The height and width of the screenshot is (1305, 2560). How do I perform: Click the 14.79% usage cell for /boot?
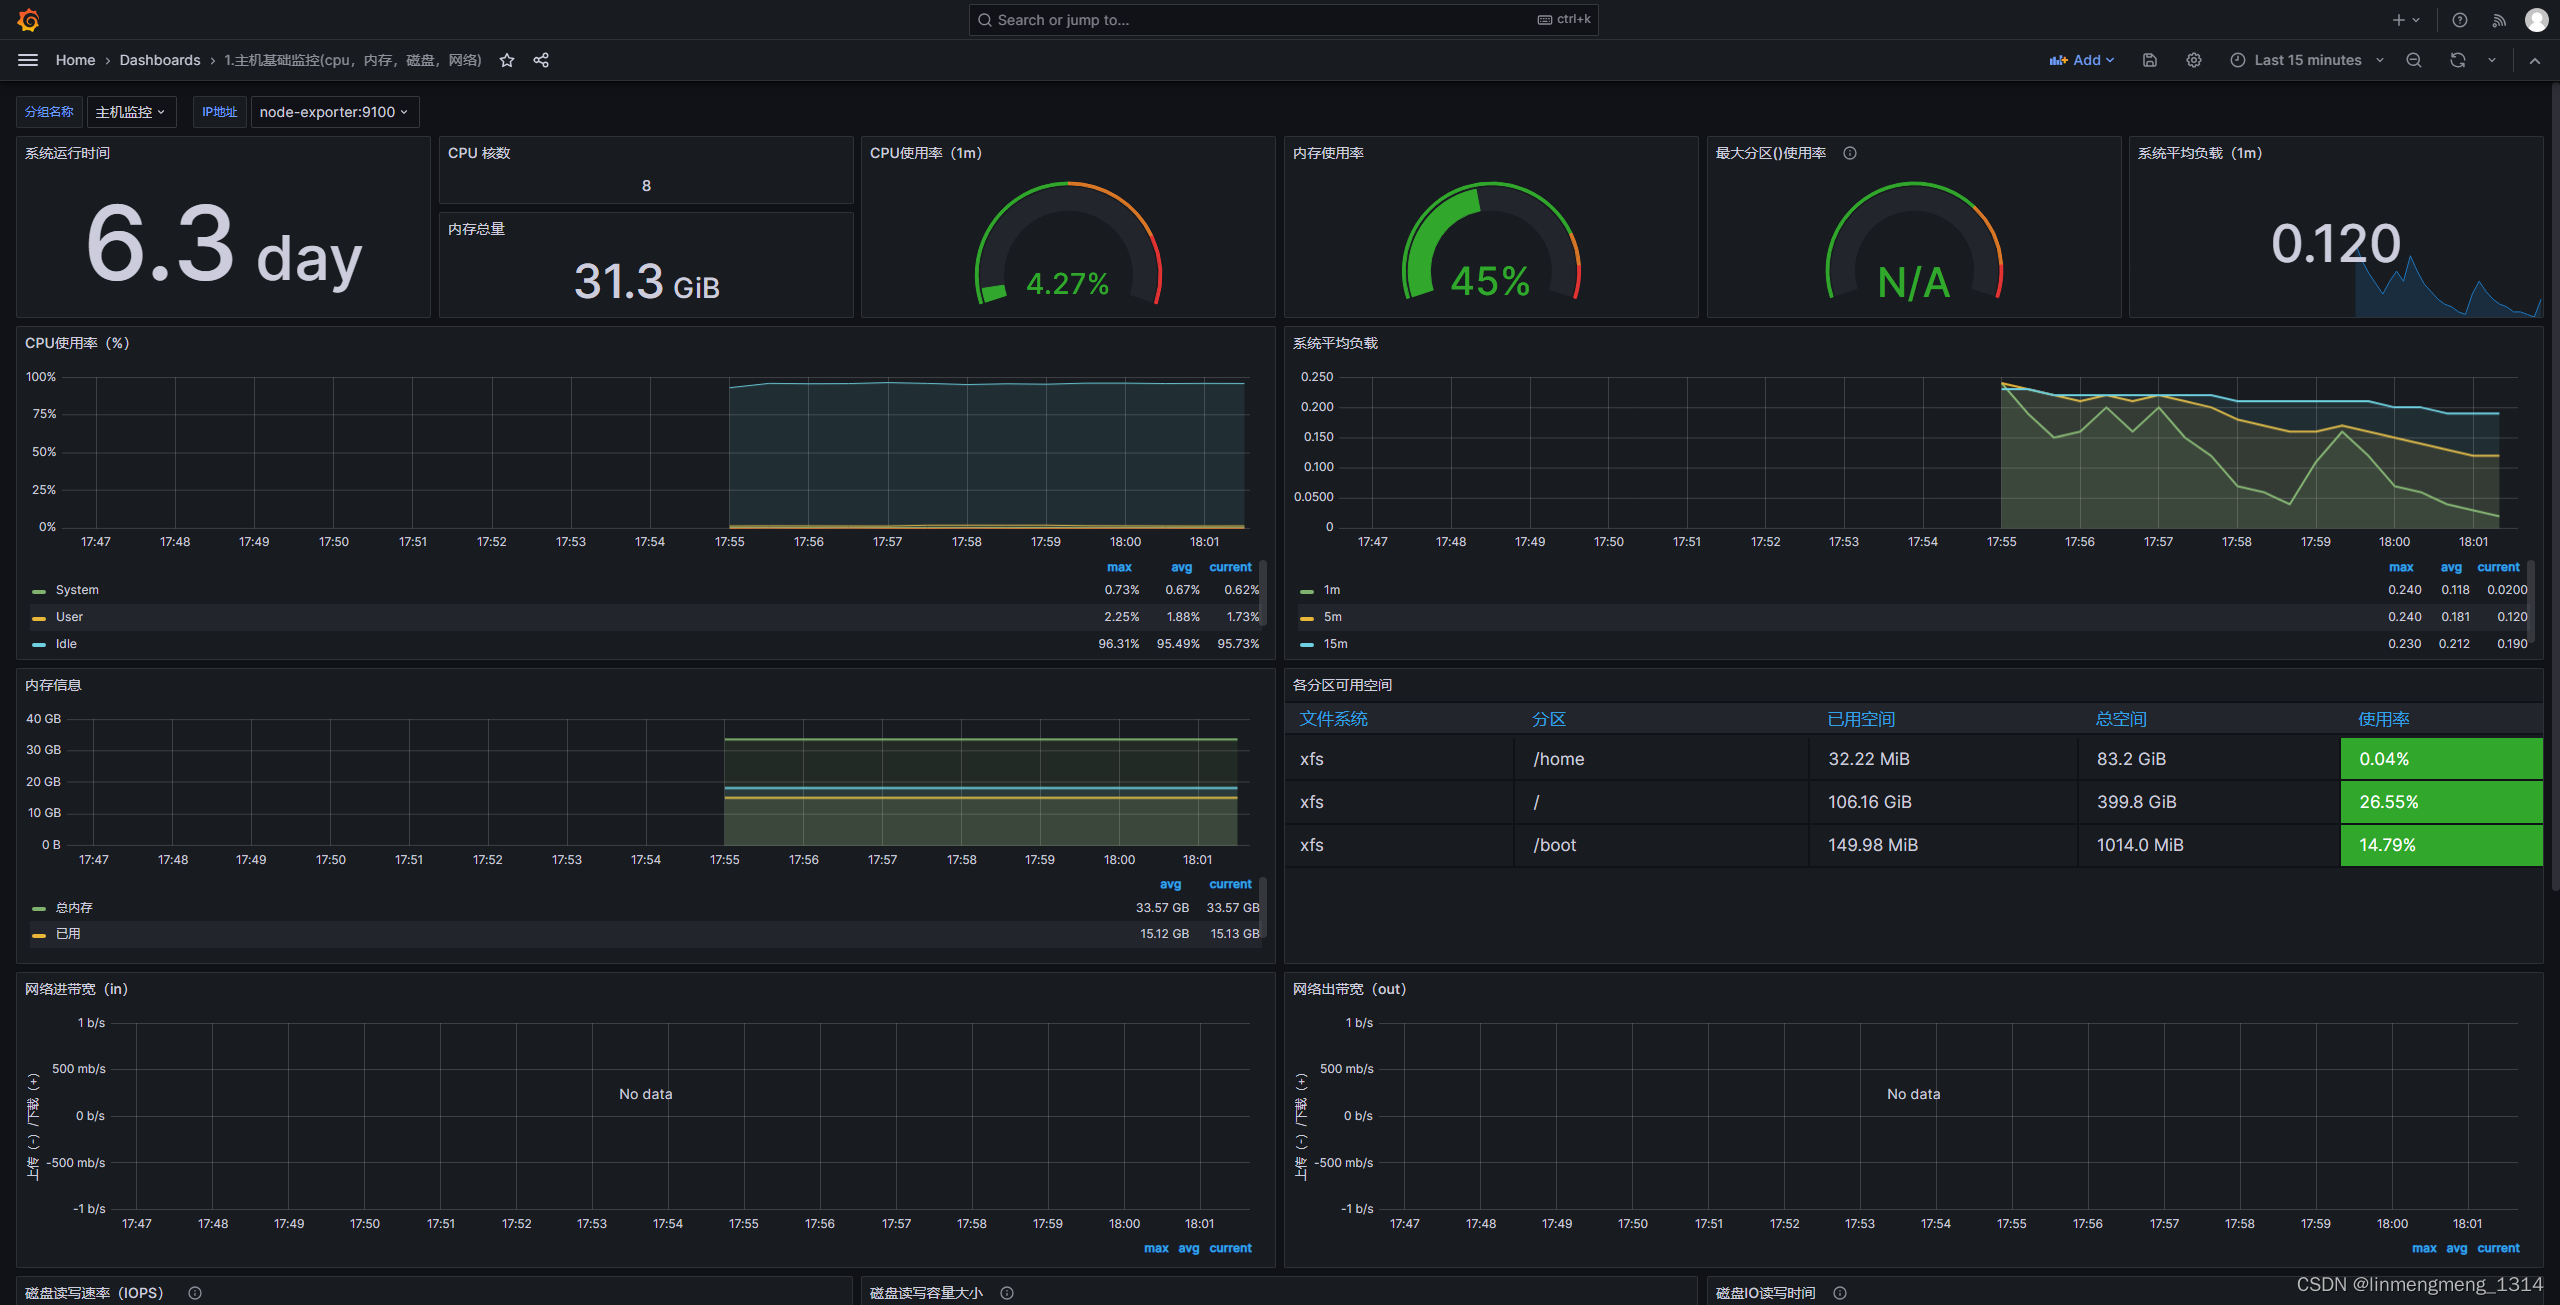[x=2441, y=845]
